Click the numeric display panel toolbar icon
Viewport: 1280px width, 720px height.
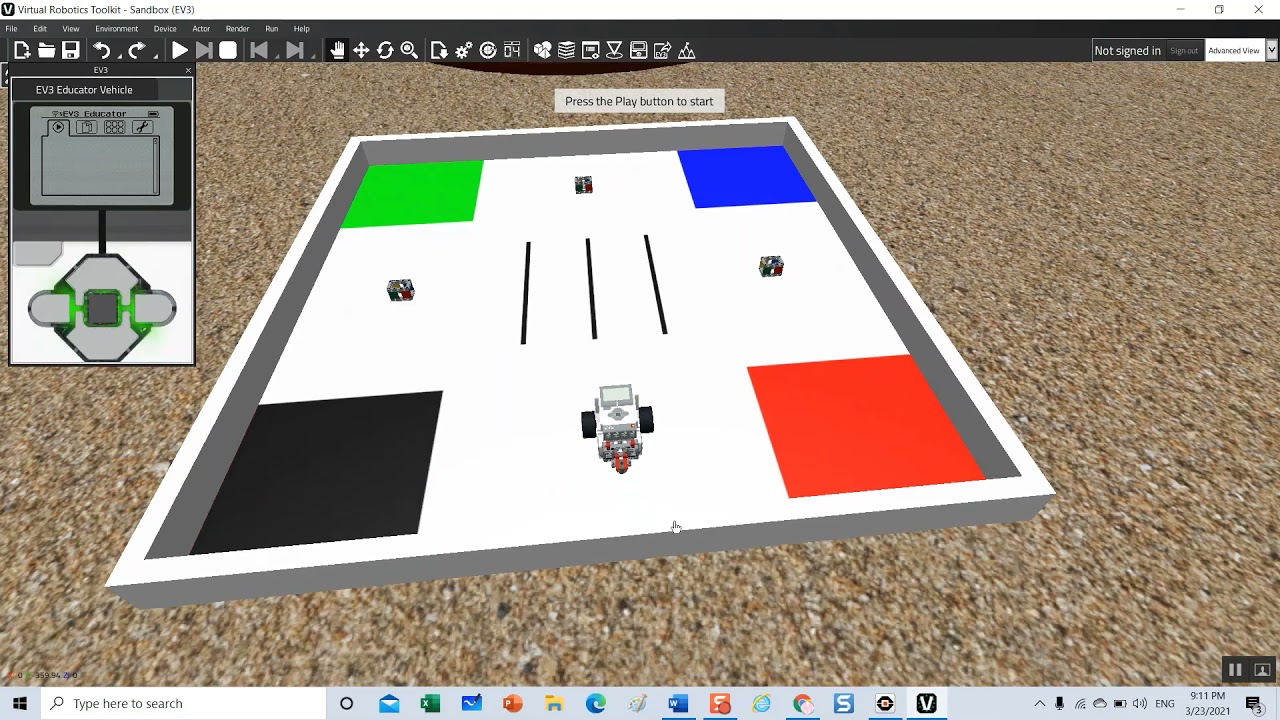[512, 50]
